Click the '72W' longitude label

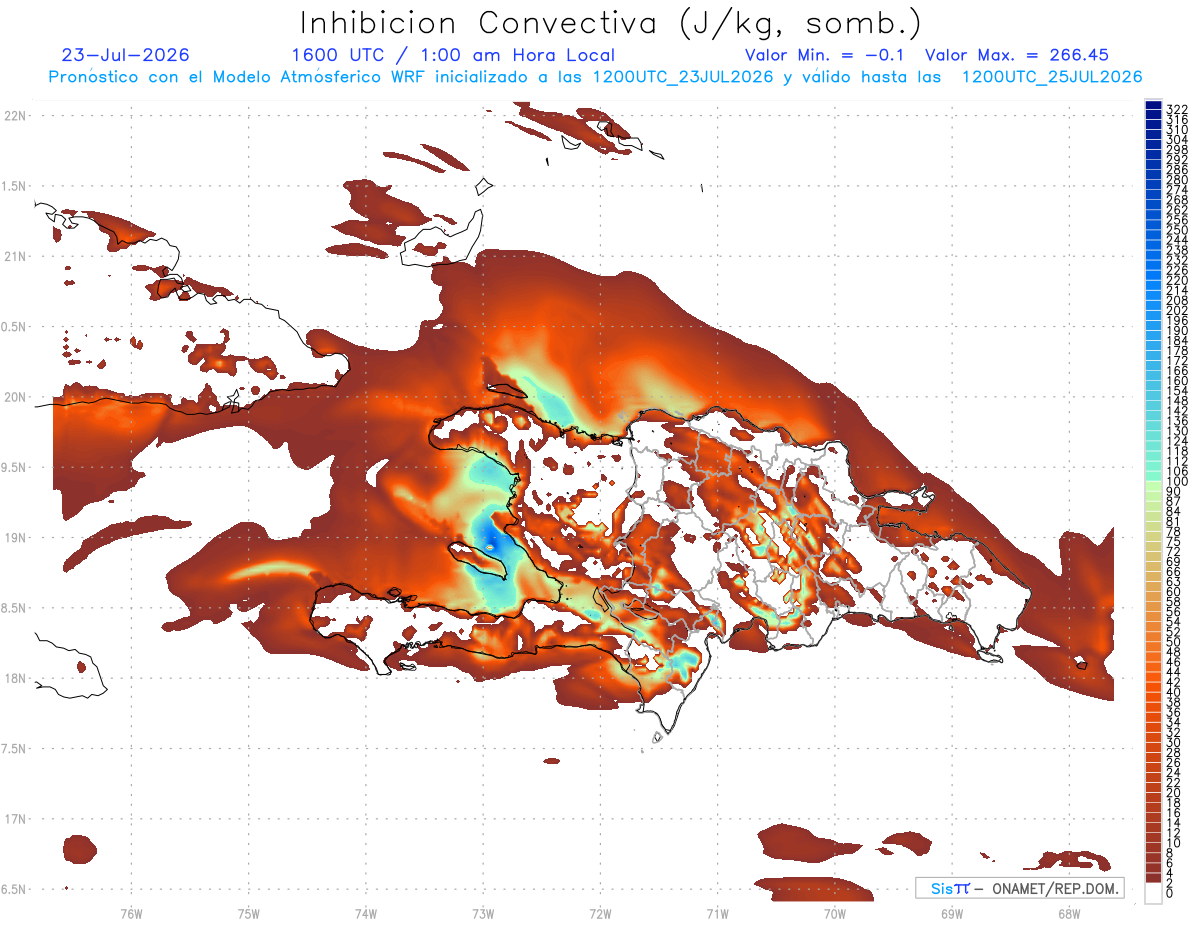(600, 914)
